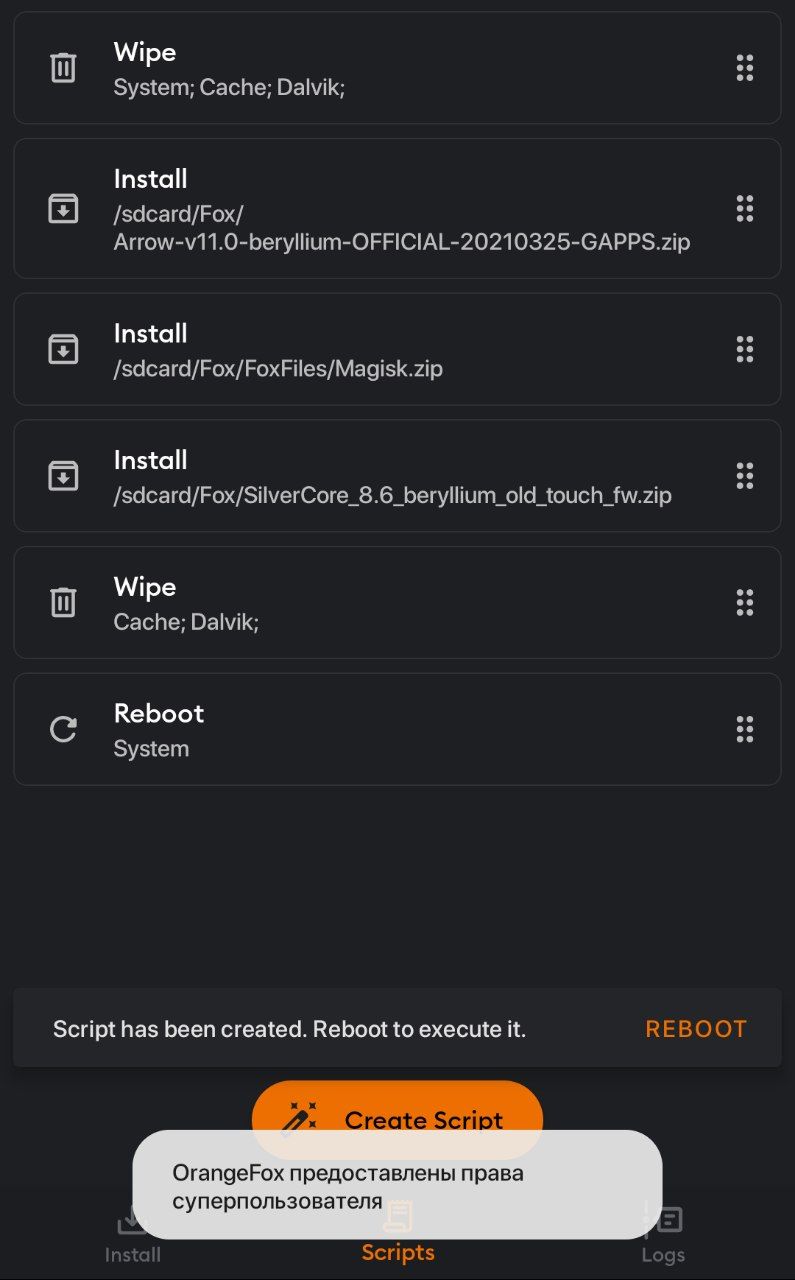Tap the superuser rights toast message
Viewport: 795px width, 1280px height.
coord(397,1185)
